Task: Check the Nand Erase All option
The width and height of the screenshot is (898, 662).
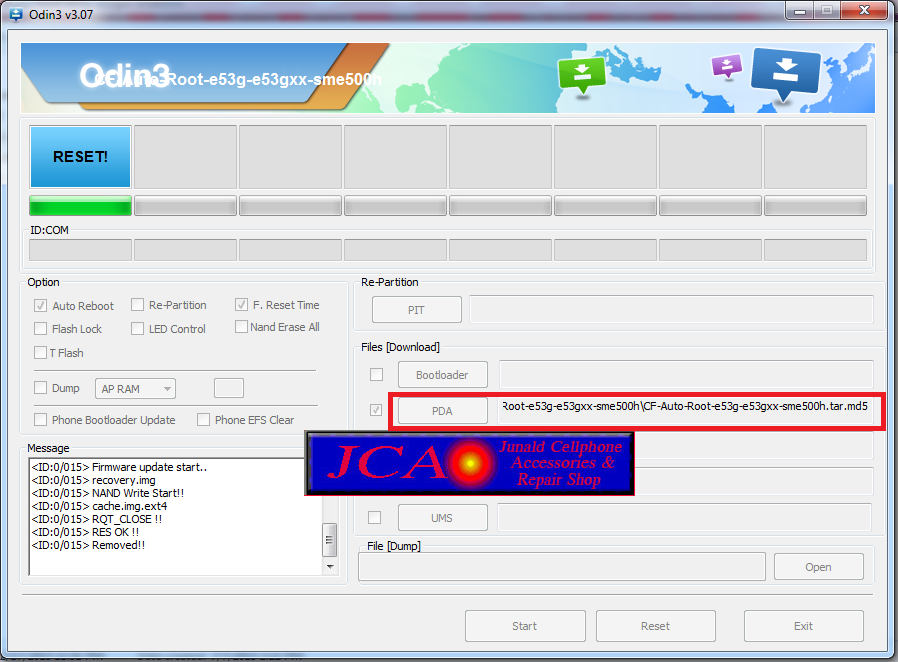Action: 241,326
